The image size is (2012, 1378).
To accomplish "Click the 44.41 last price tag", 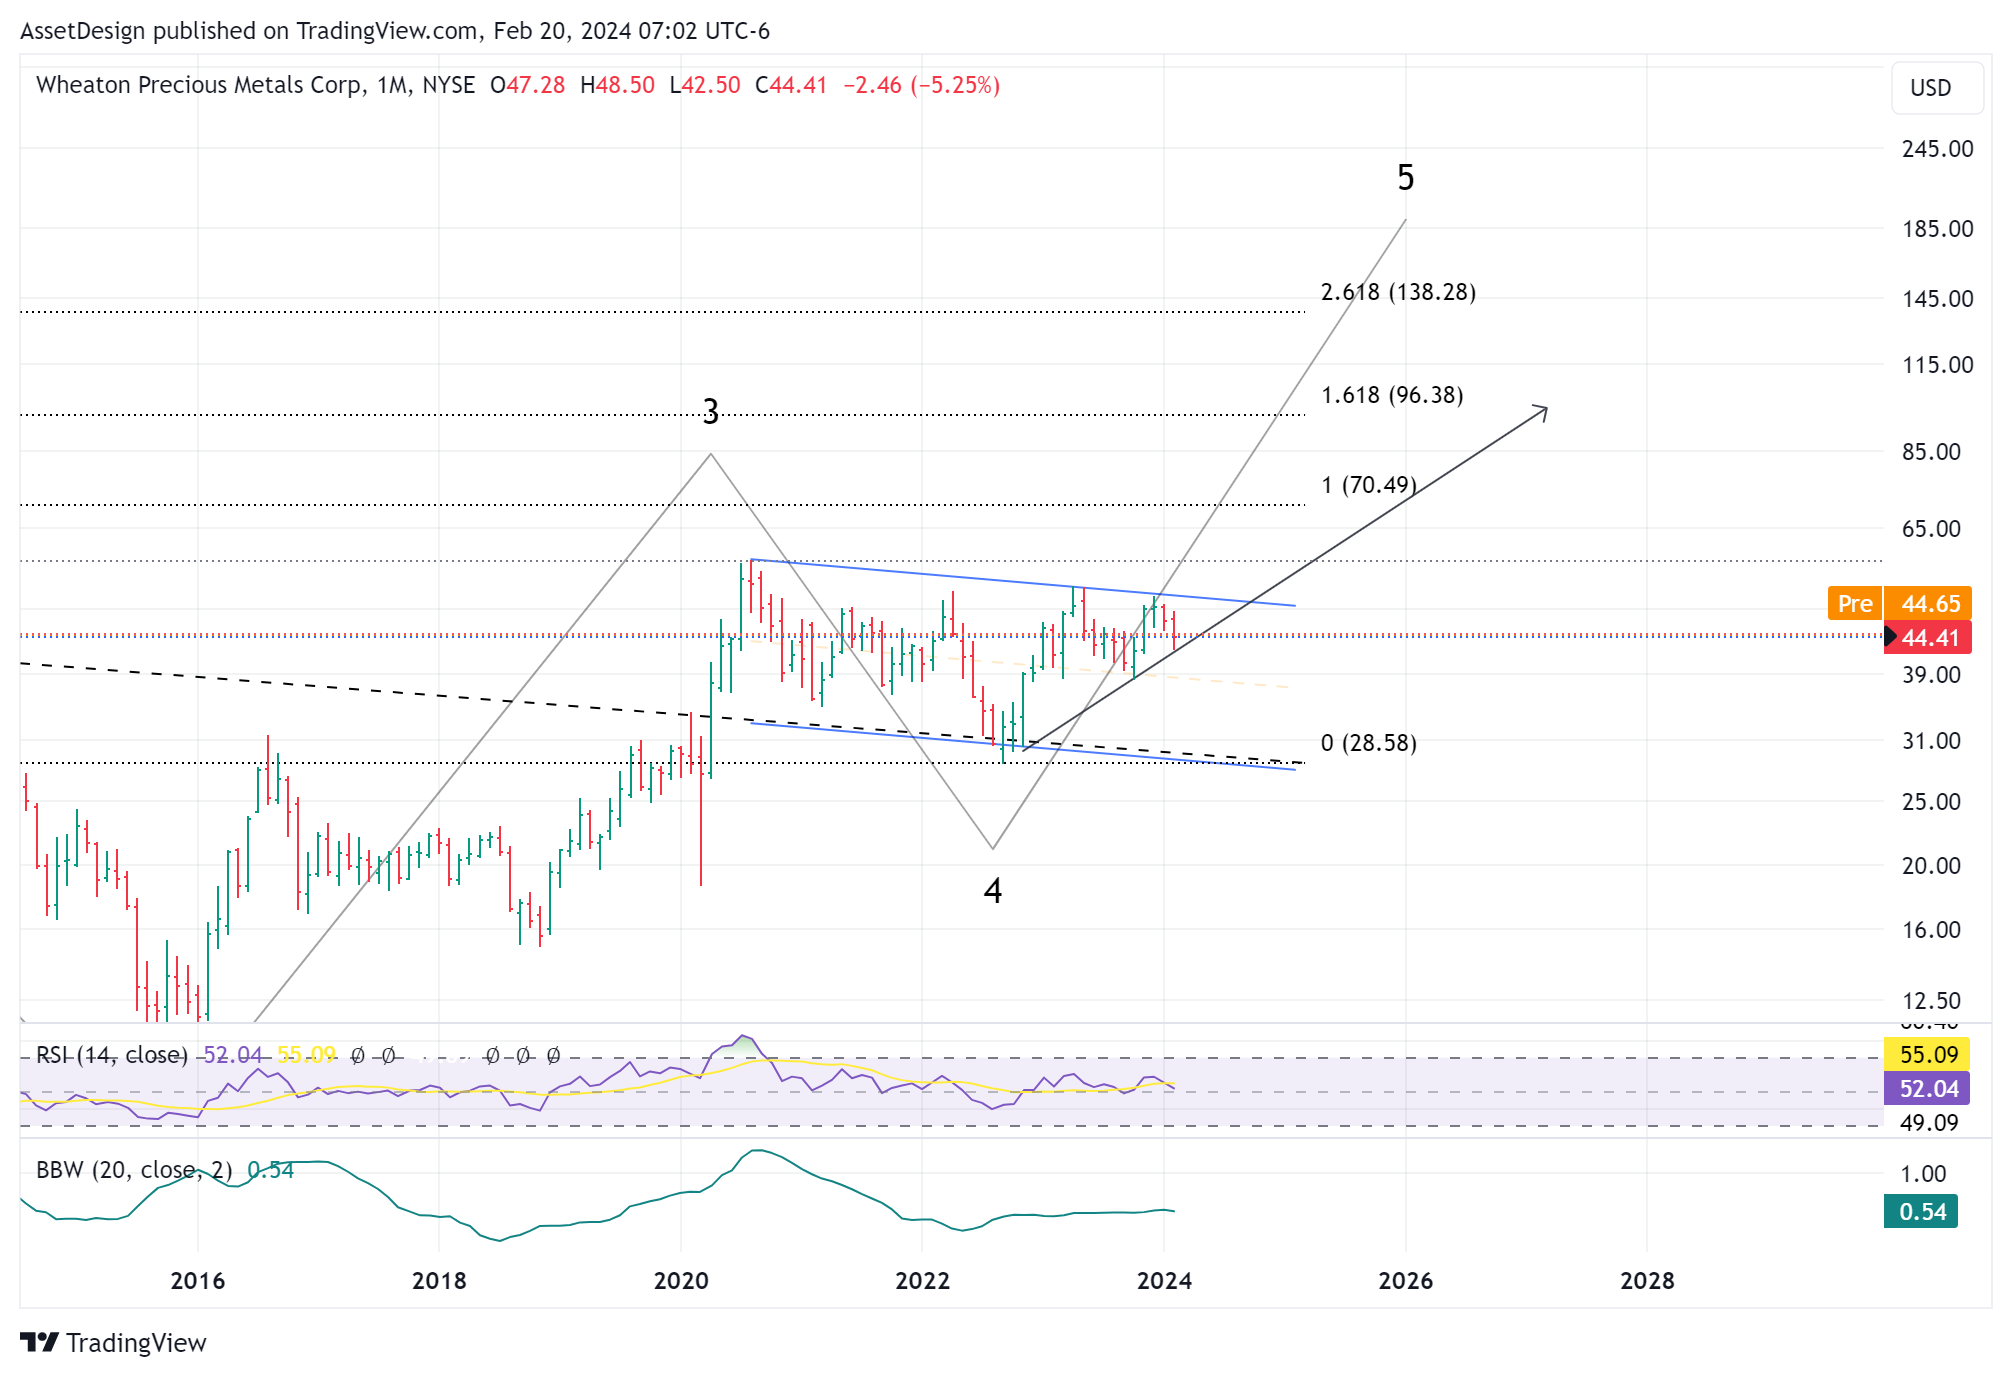I will point(1928,637).
